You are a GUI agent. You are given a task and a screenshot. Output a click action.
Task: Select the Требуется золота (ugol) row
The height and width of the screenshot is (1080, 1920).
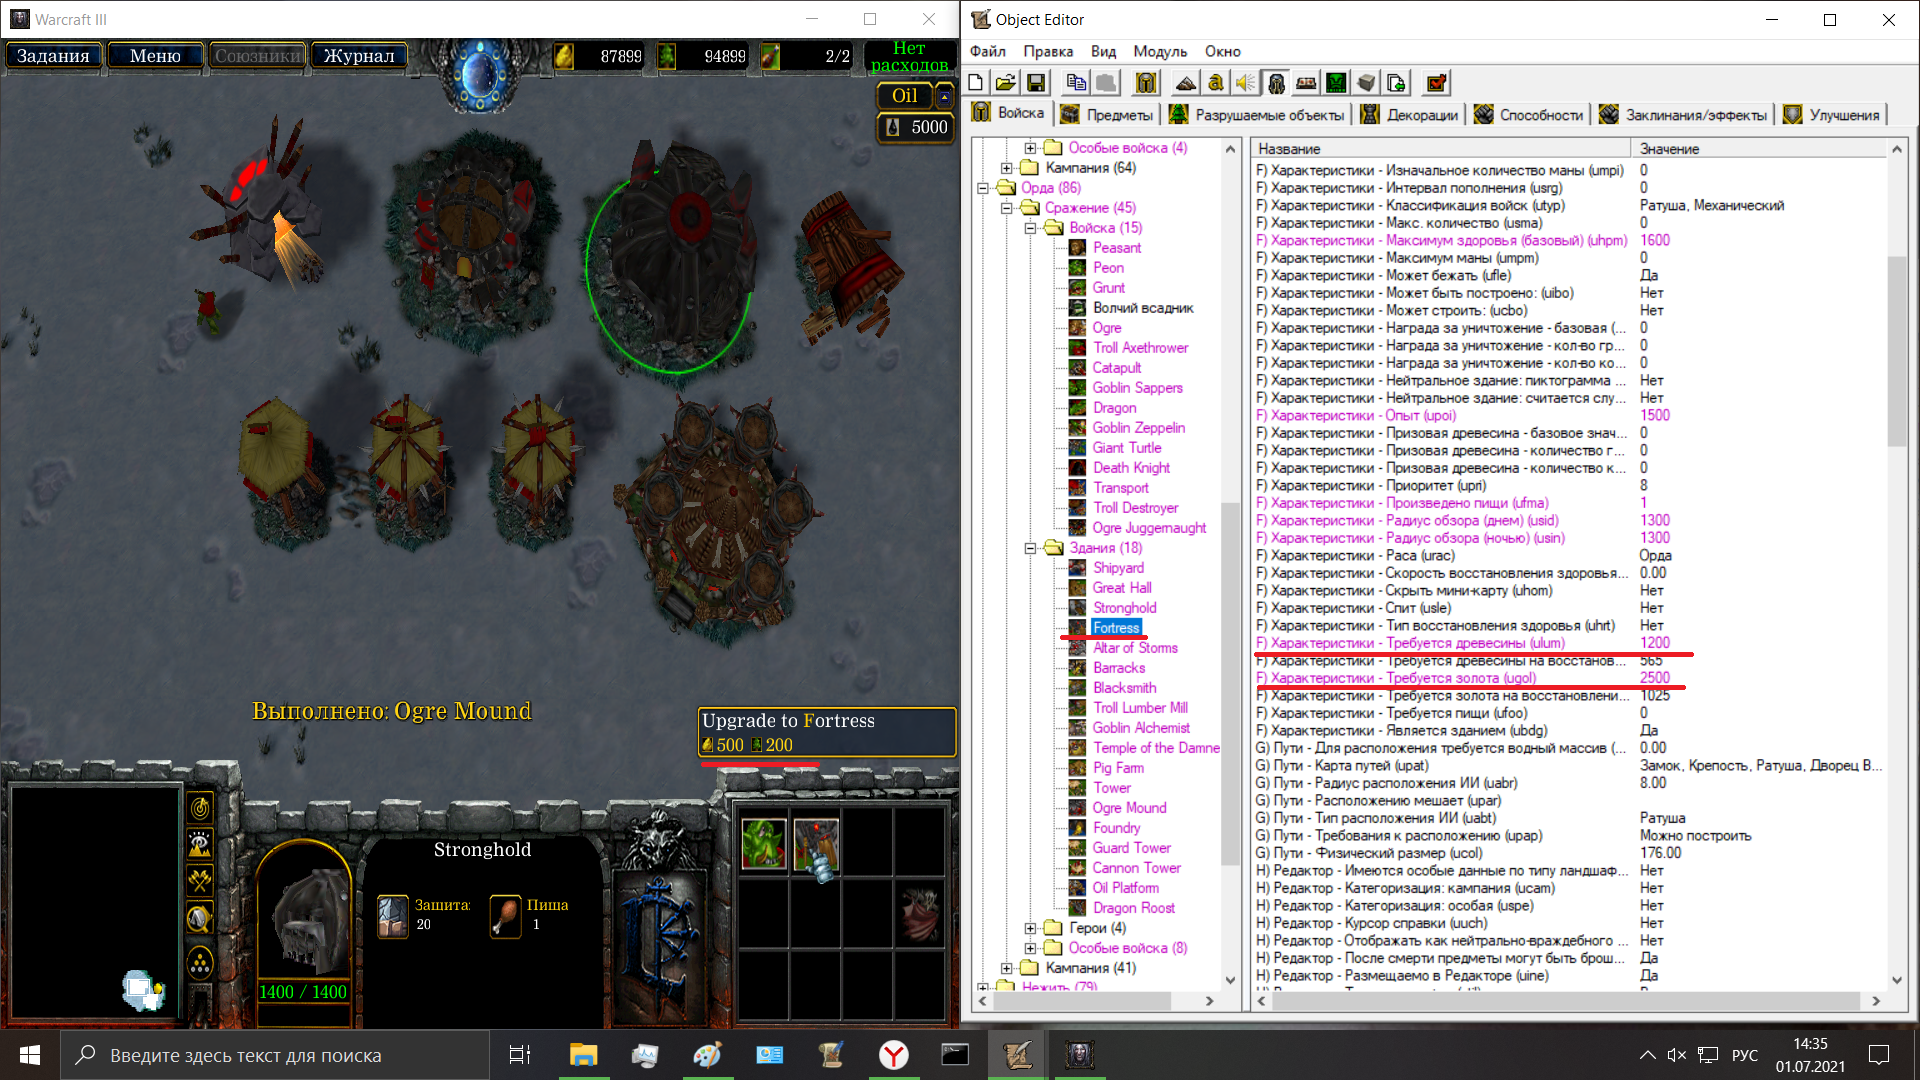tap(1568, 678)
